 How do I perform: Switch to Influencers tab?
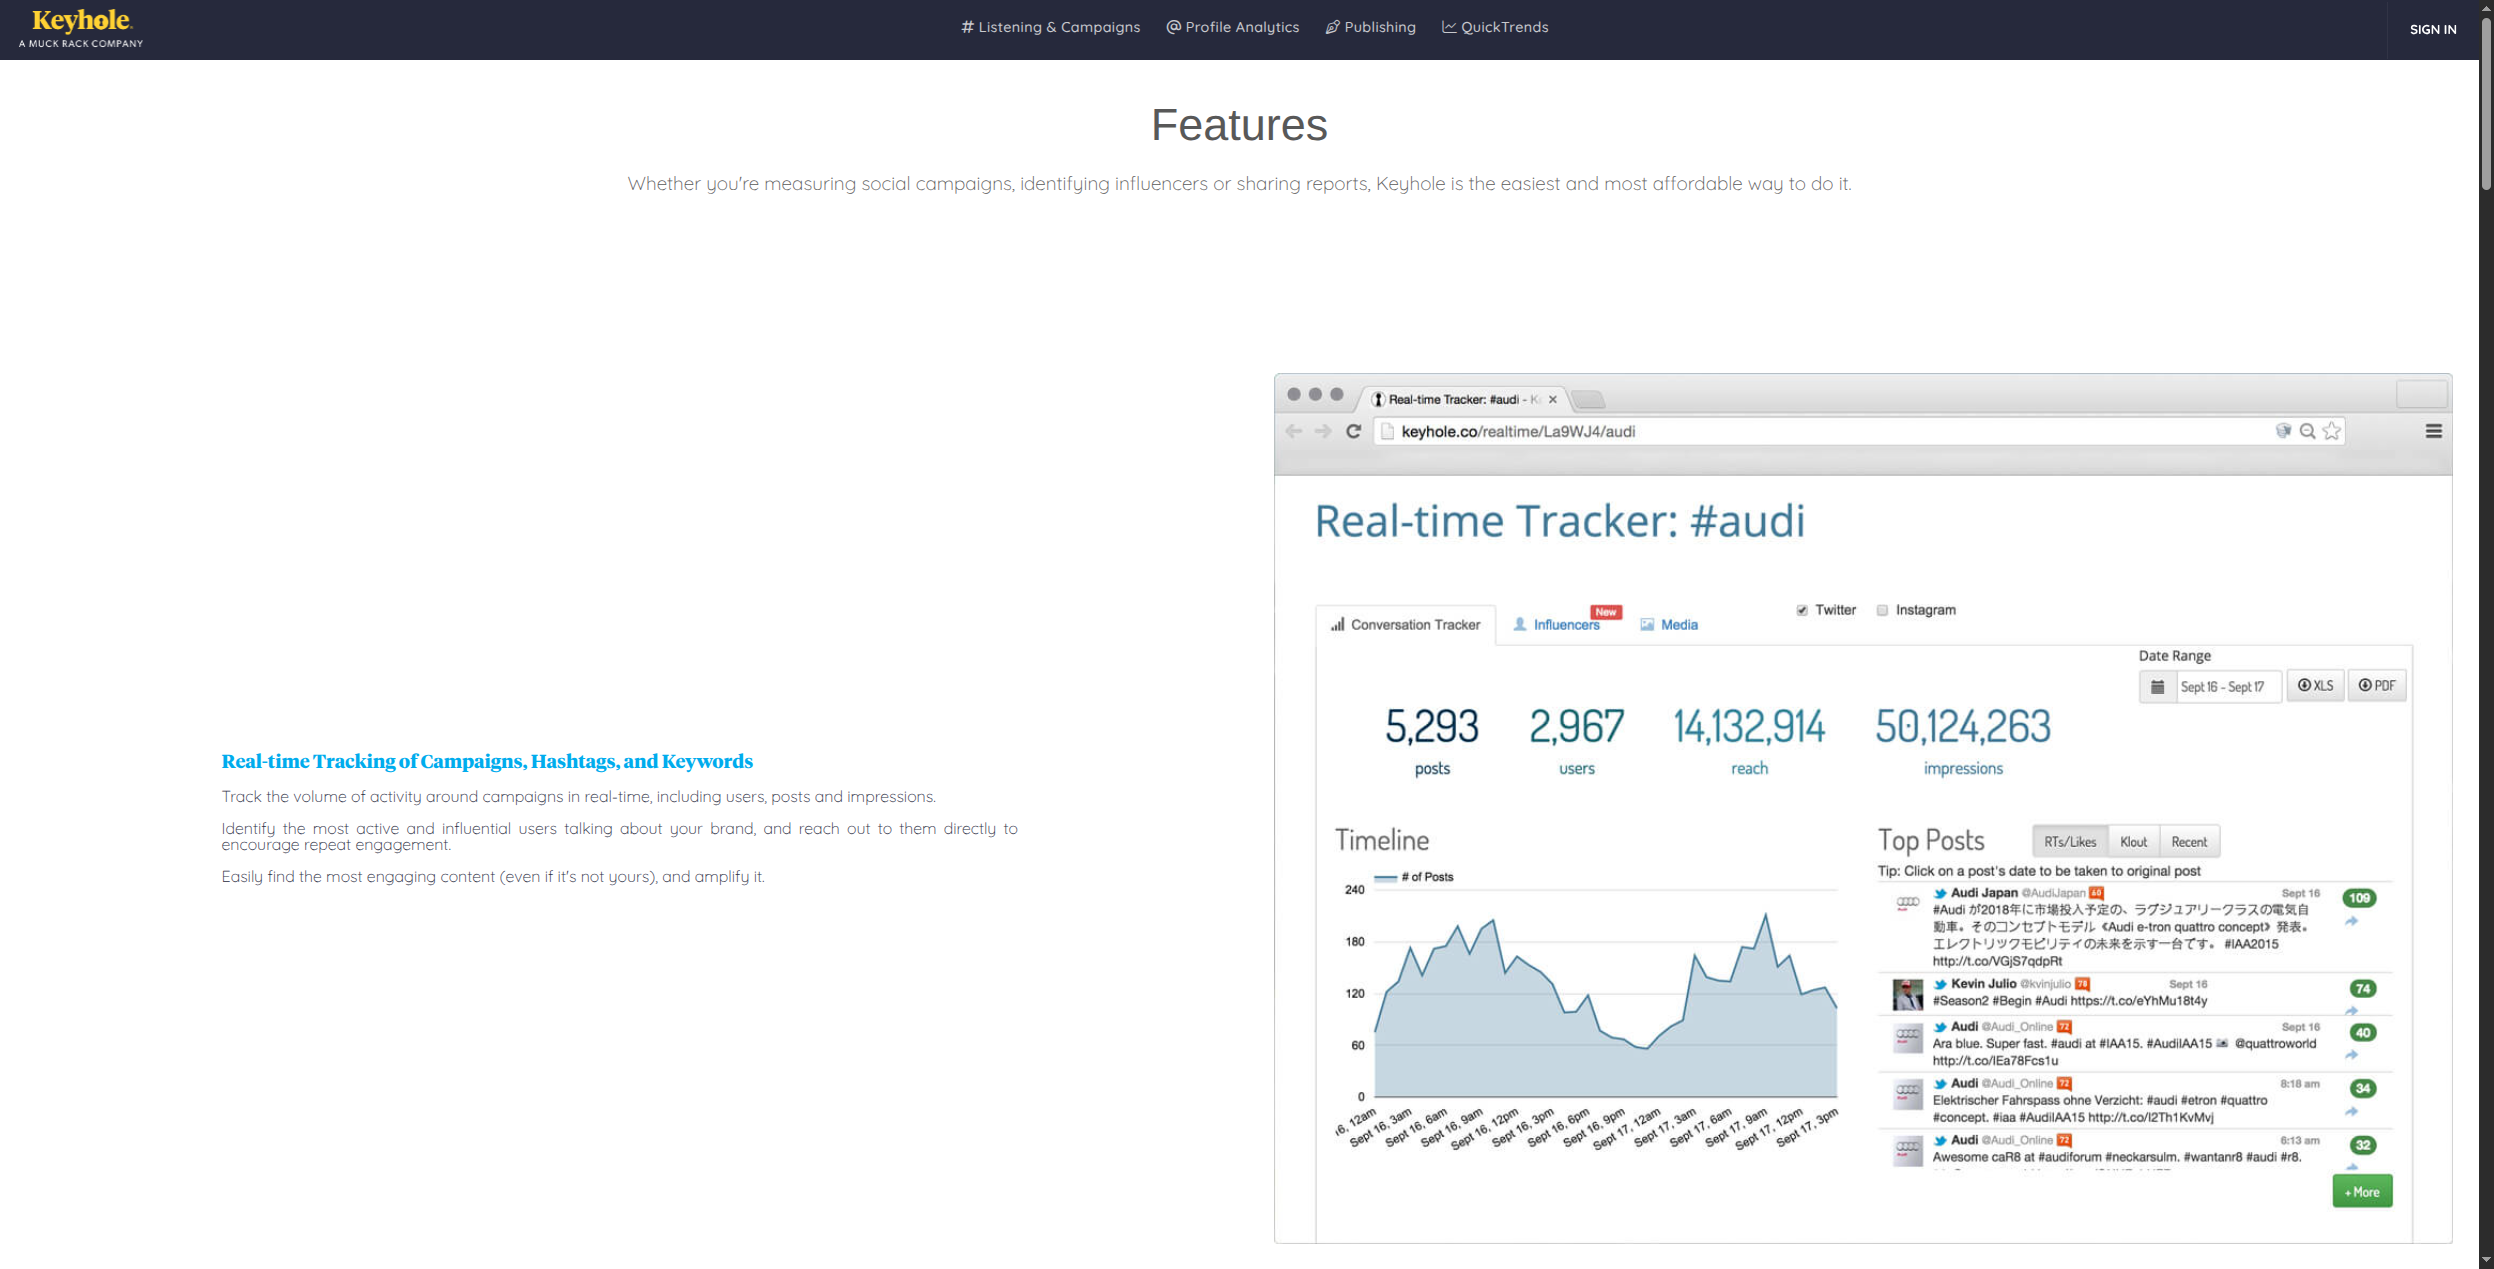(x=1556, y=624)
